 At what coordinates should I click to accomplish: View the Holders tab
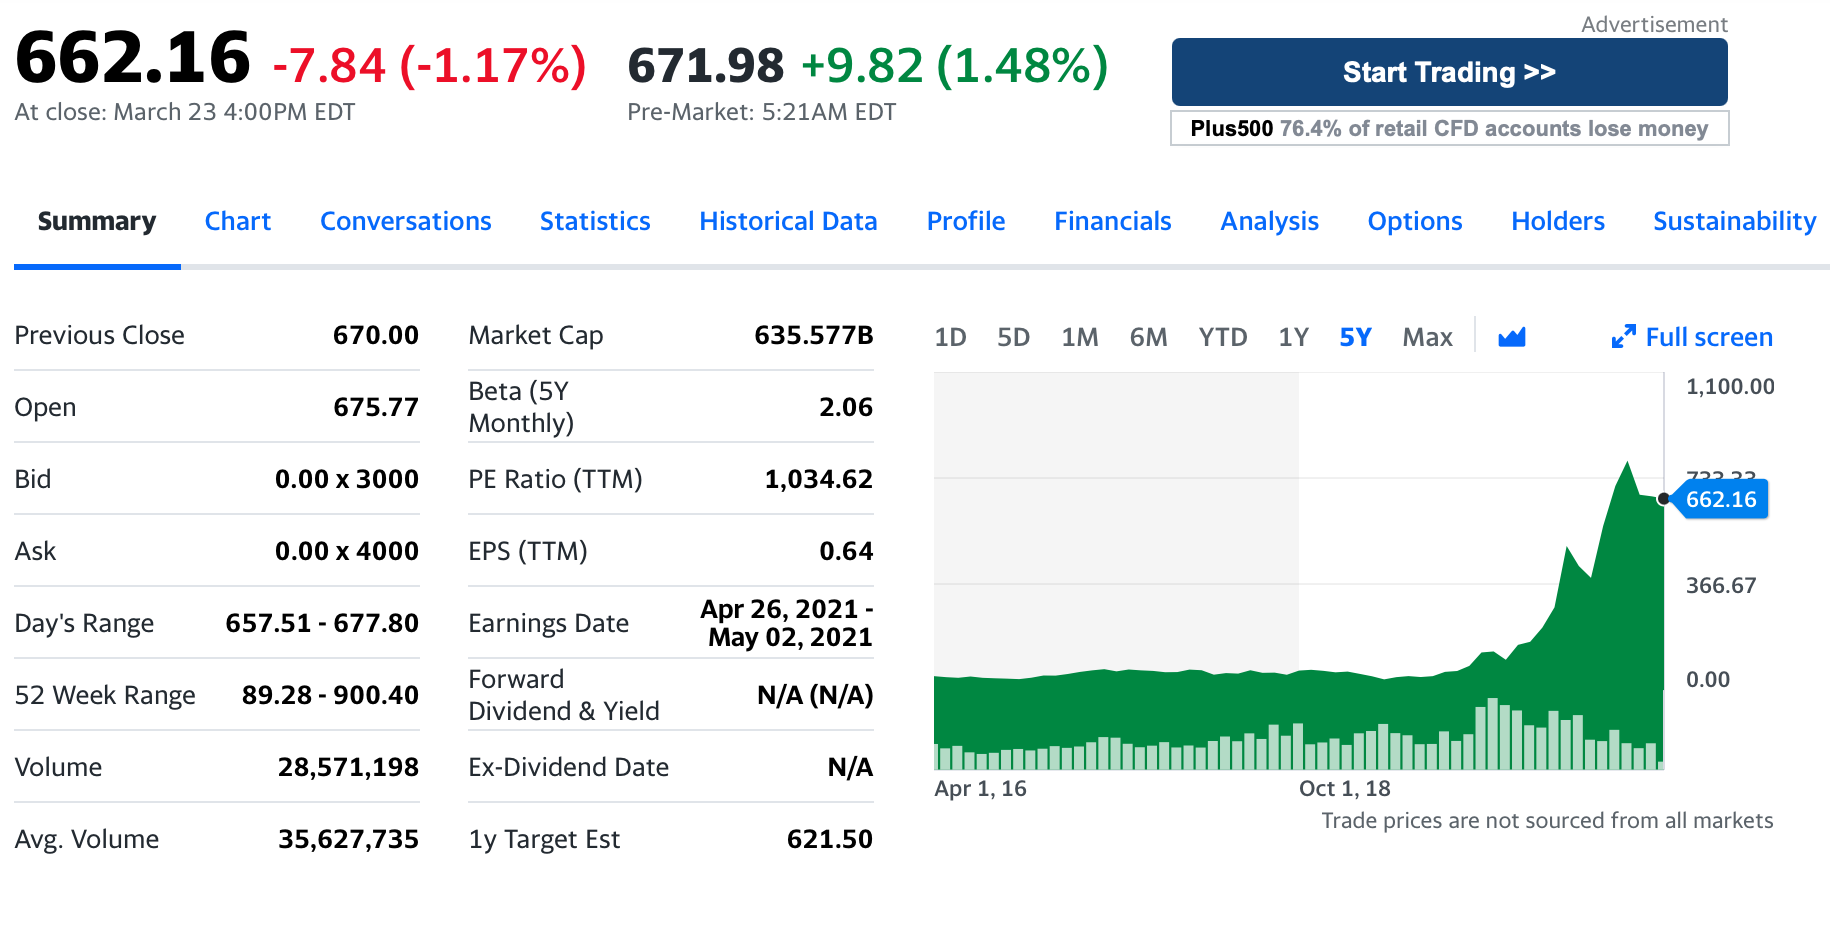click(x=1558, y=221)
